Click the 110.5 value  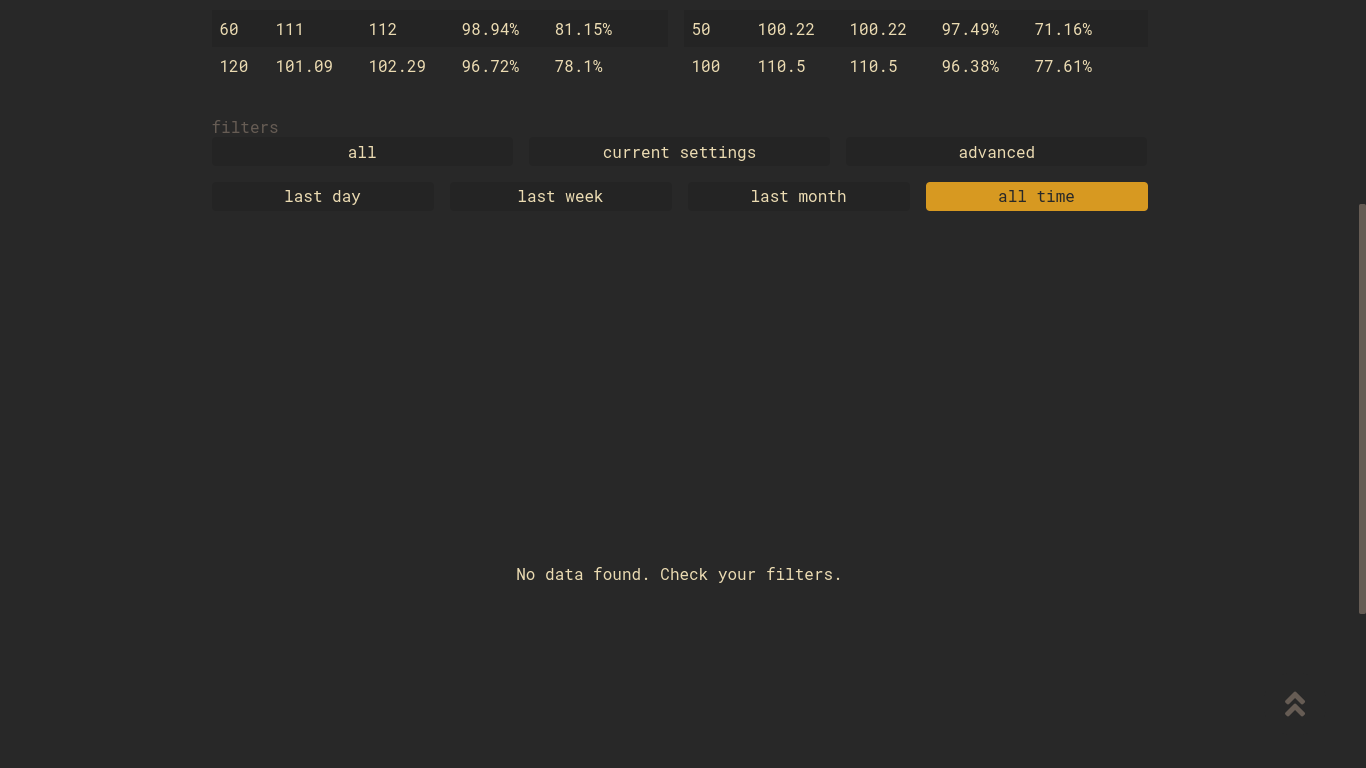point(781,66)
